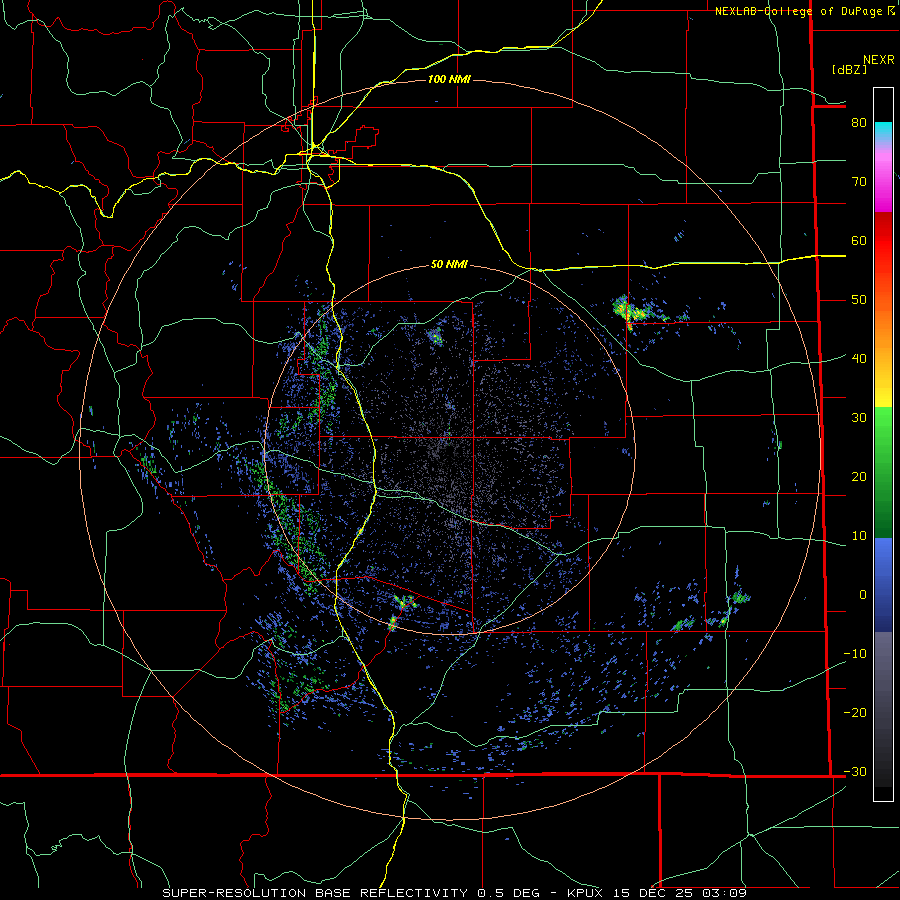The height and width of the screenshot is (900, 900).
Task: Click the 40 value on the dBZ scale
Action: tap(859, 359)
